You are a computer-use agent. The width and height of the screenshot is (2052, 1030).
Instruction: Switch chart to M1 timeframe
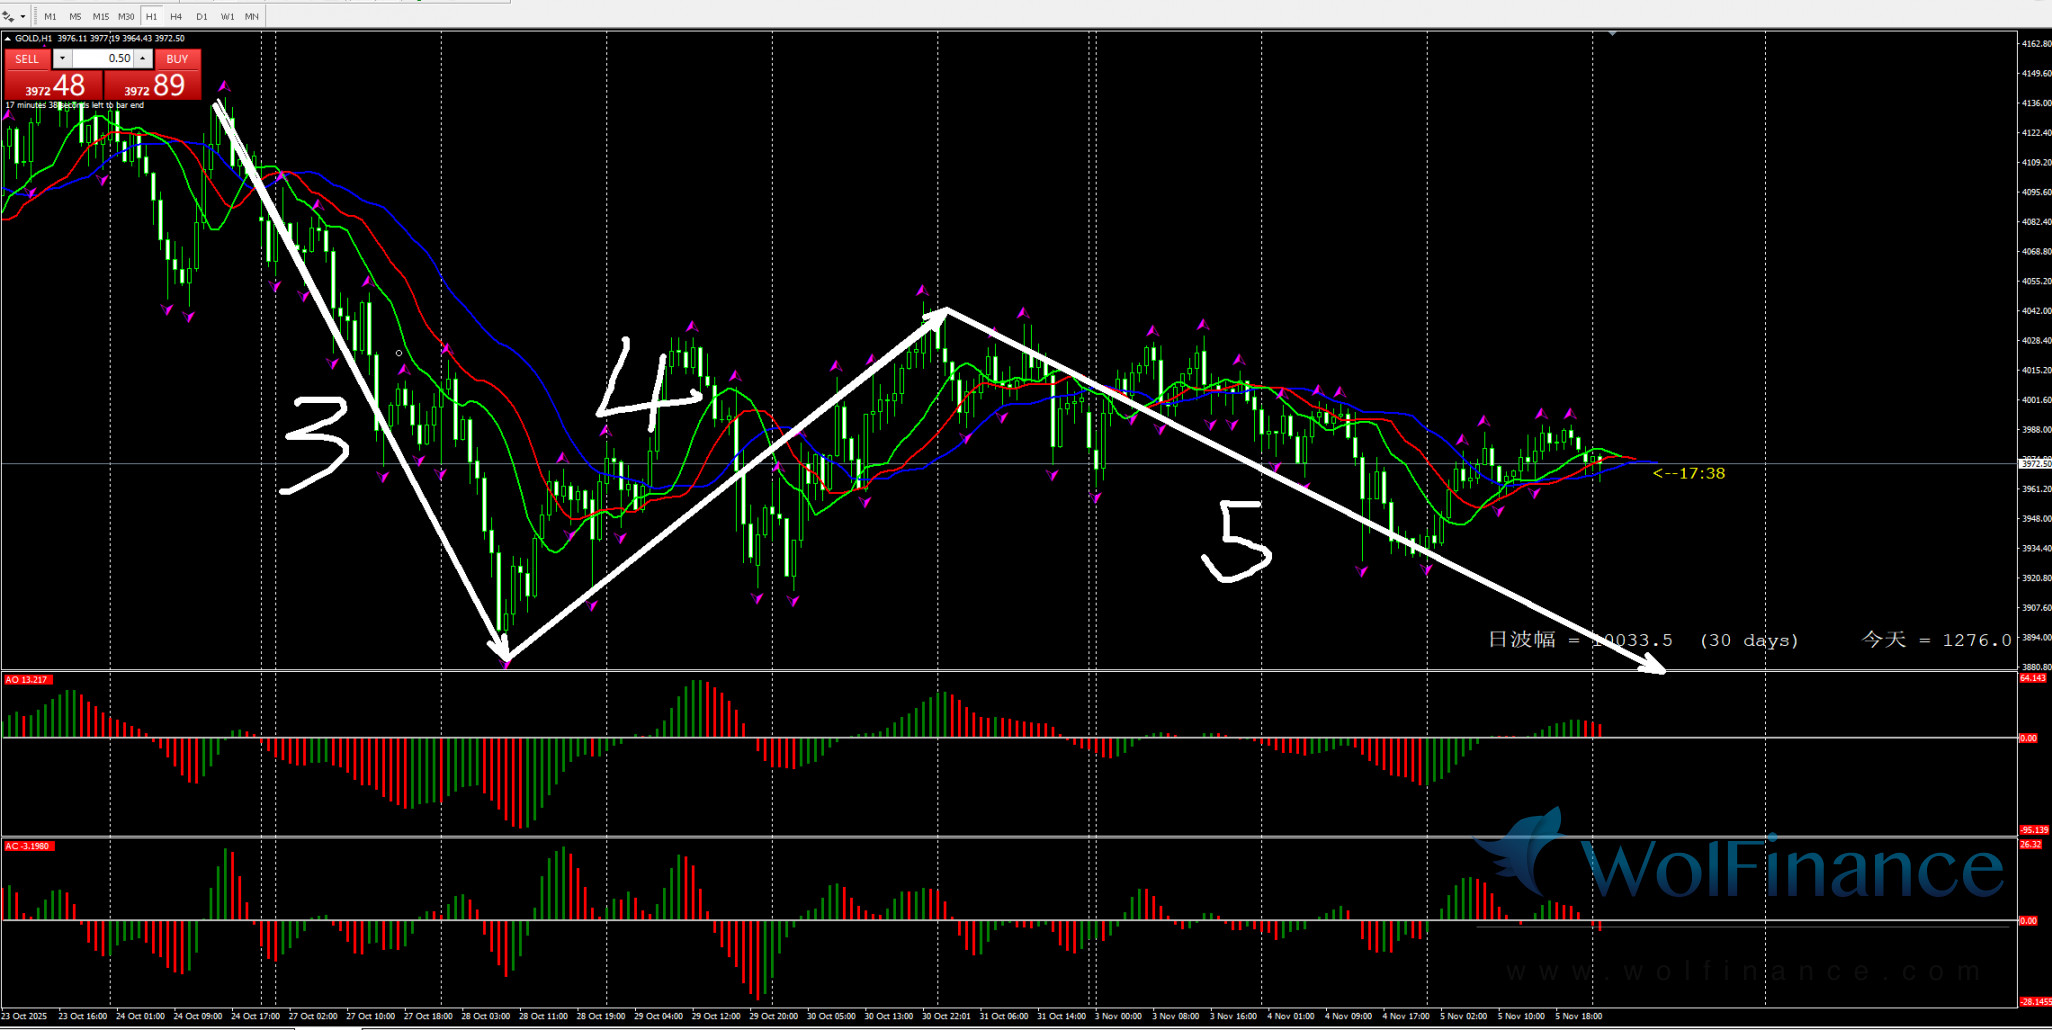(x=50, y=17)
